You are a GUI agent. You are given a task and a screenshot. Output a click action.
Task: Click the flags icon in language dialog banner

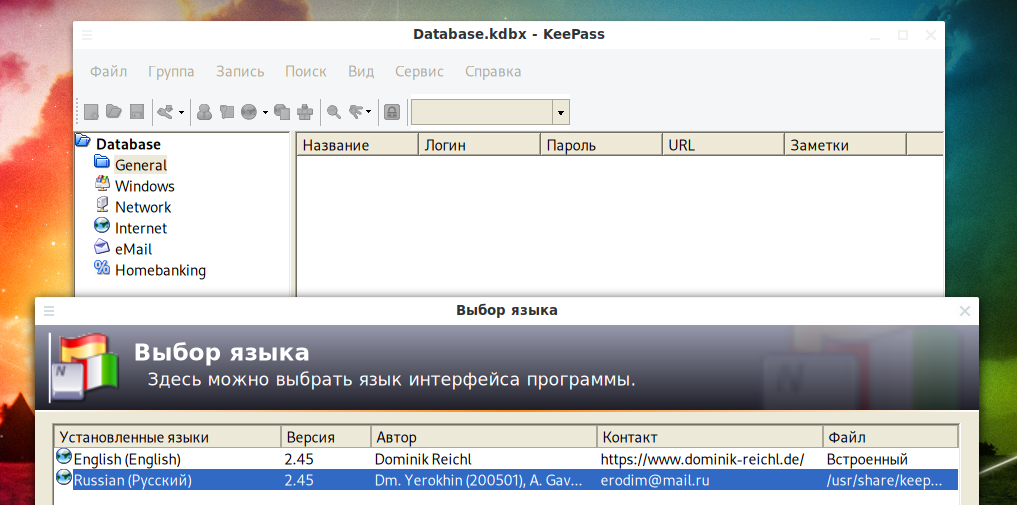click(x=83, y=367)
